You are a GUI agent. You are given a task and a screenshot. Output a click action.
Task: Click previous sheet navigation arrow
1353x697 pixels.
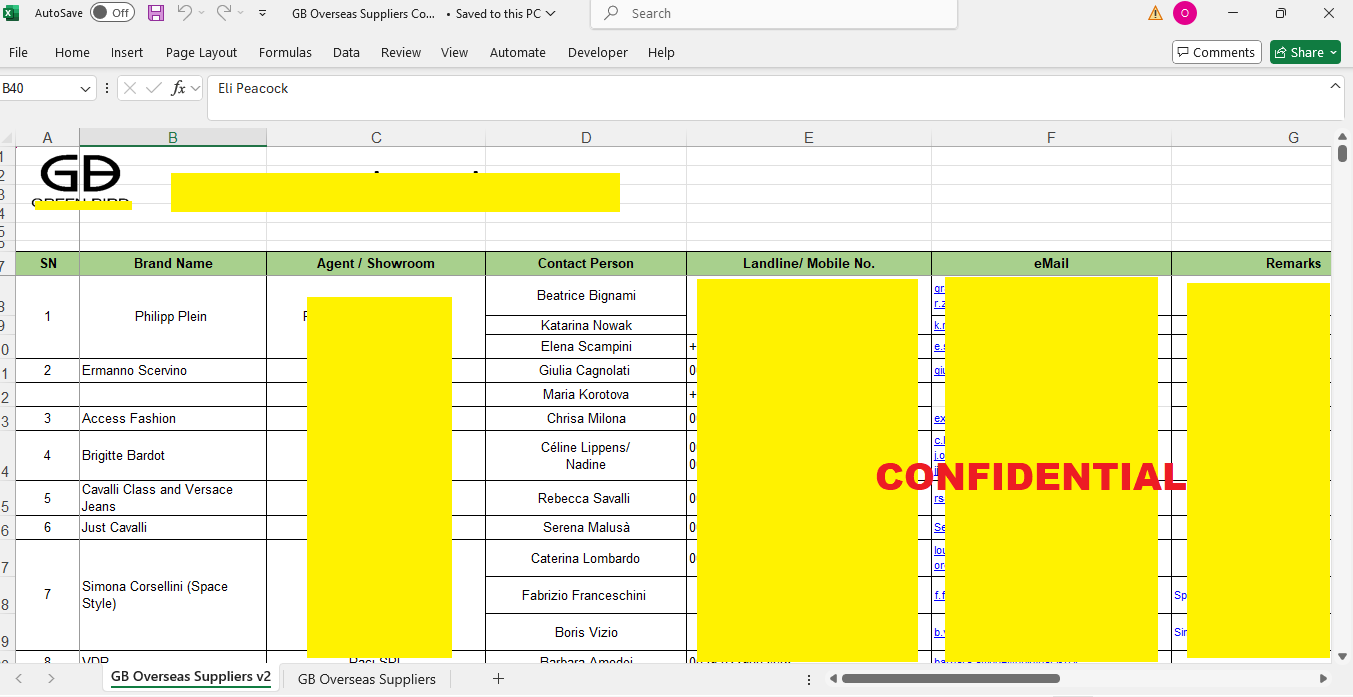point(18,678)
